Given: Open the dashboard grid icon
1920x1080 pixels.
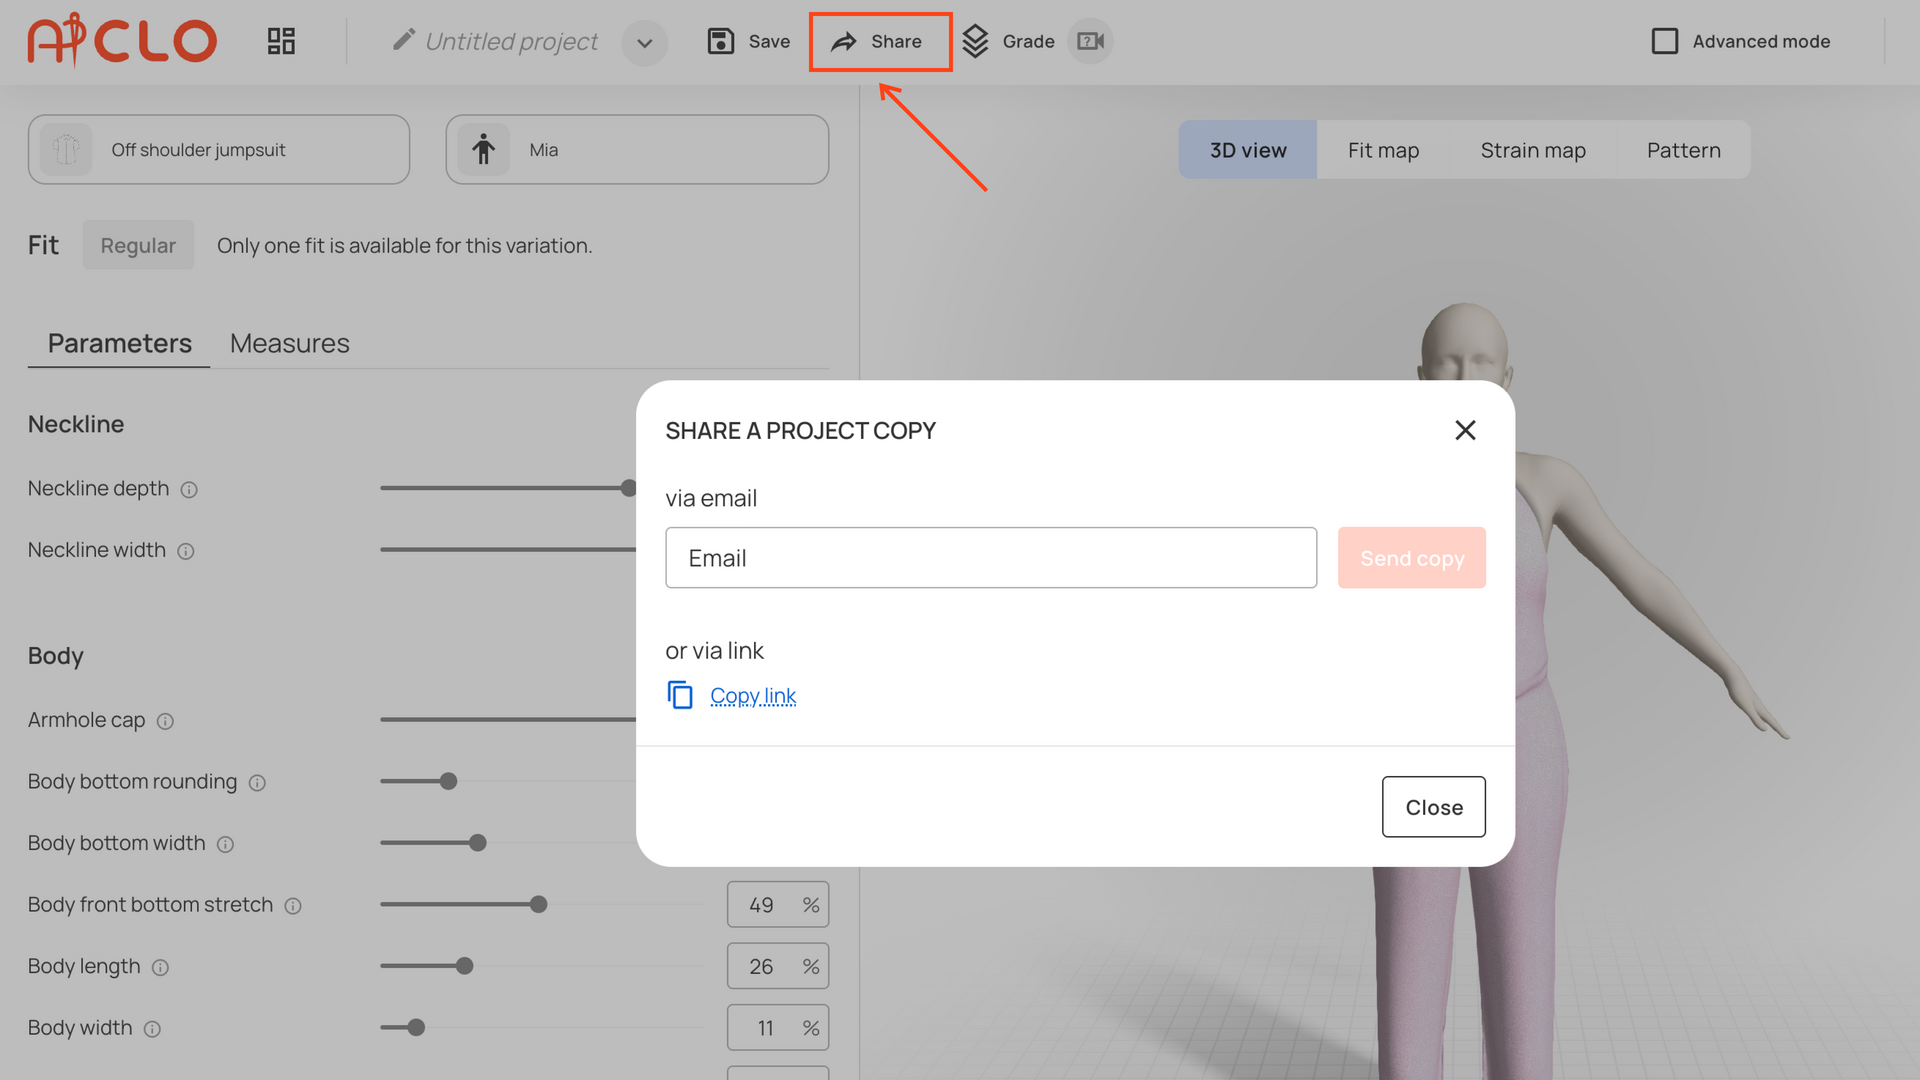Looking at the screenshot, I should tap(281, 41).
